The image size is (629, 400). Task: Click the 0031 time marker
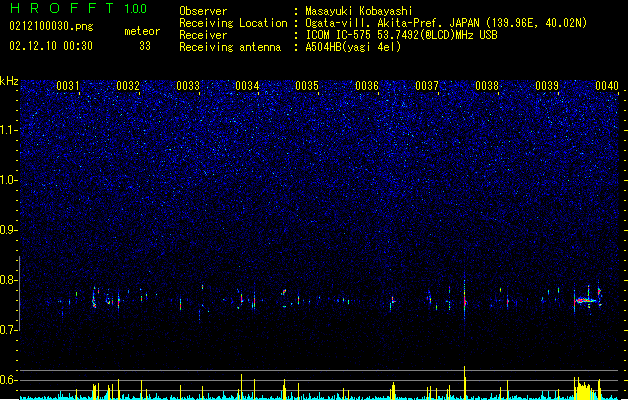[68, 86]
